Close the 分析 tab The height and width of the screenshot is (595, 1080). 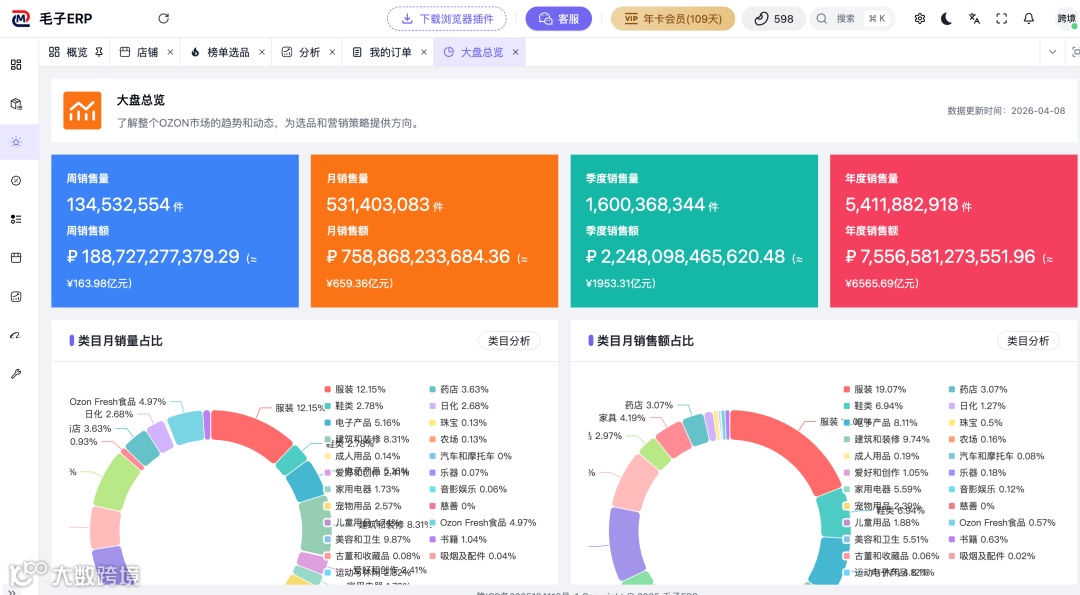(332, 52)
